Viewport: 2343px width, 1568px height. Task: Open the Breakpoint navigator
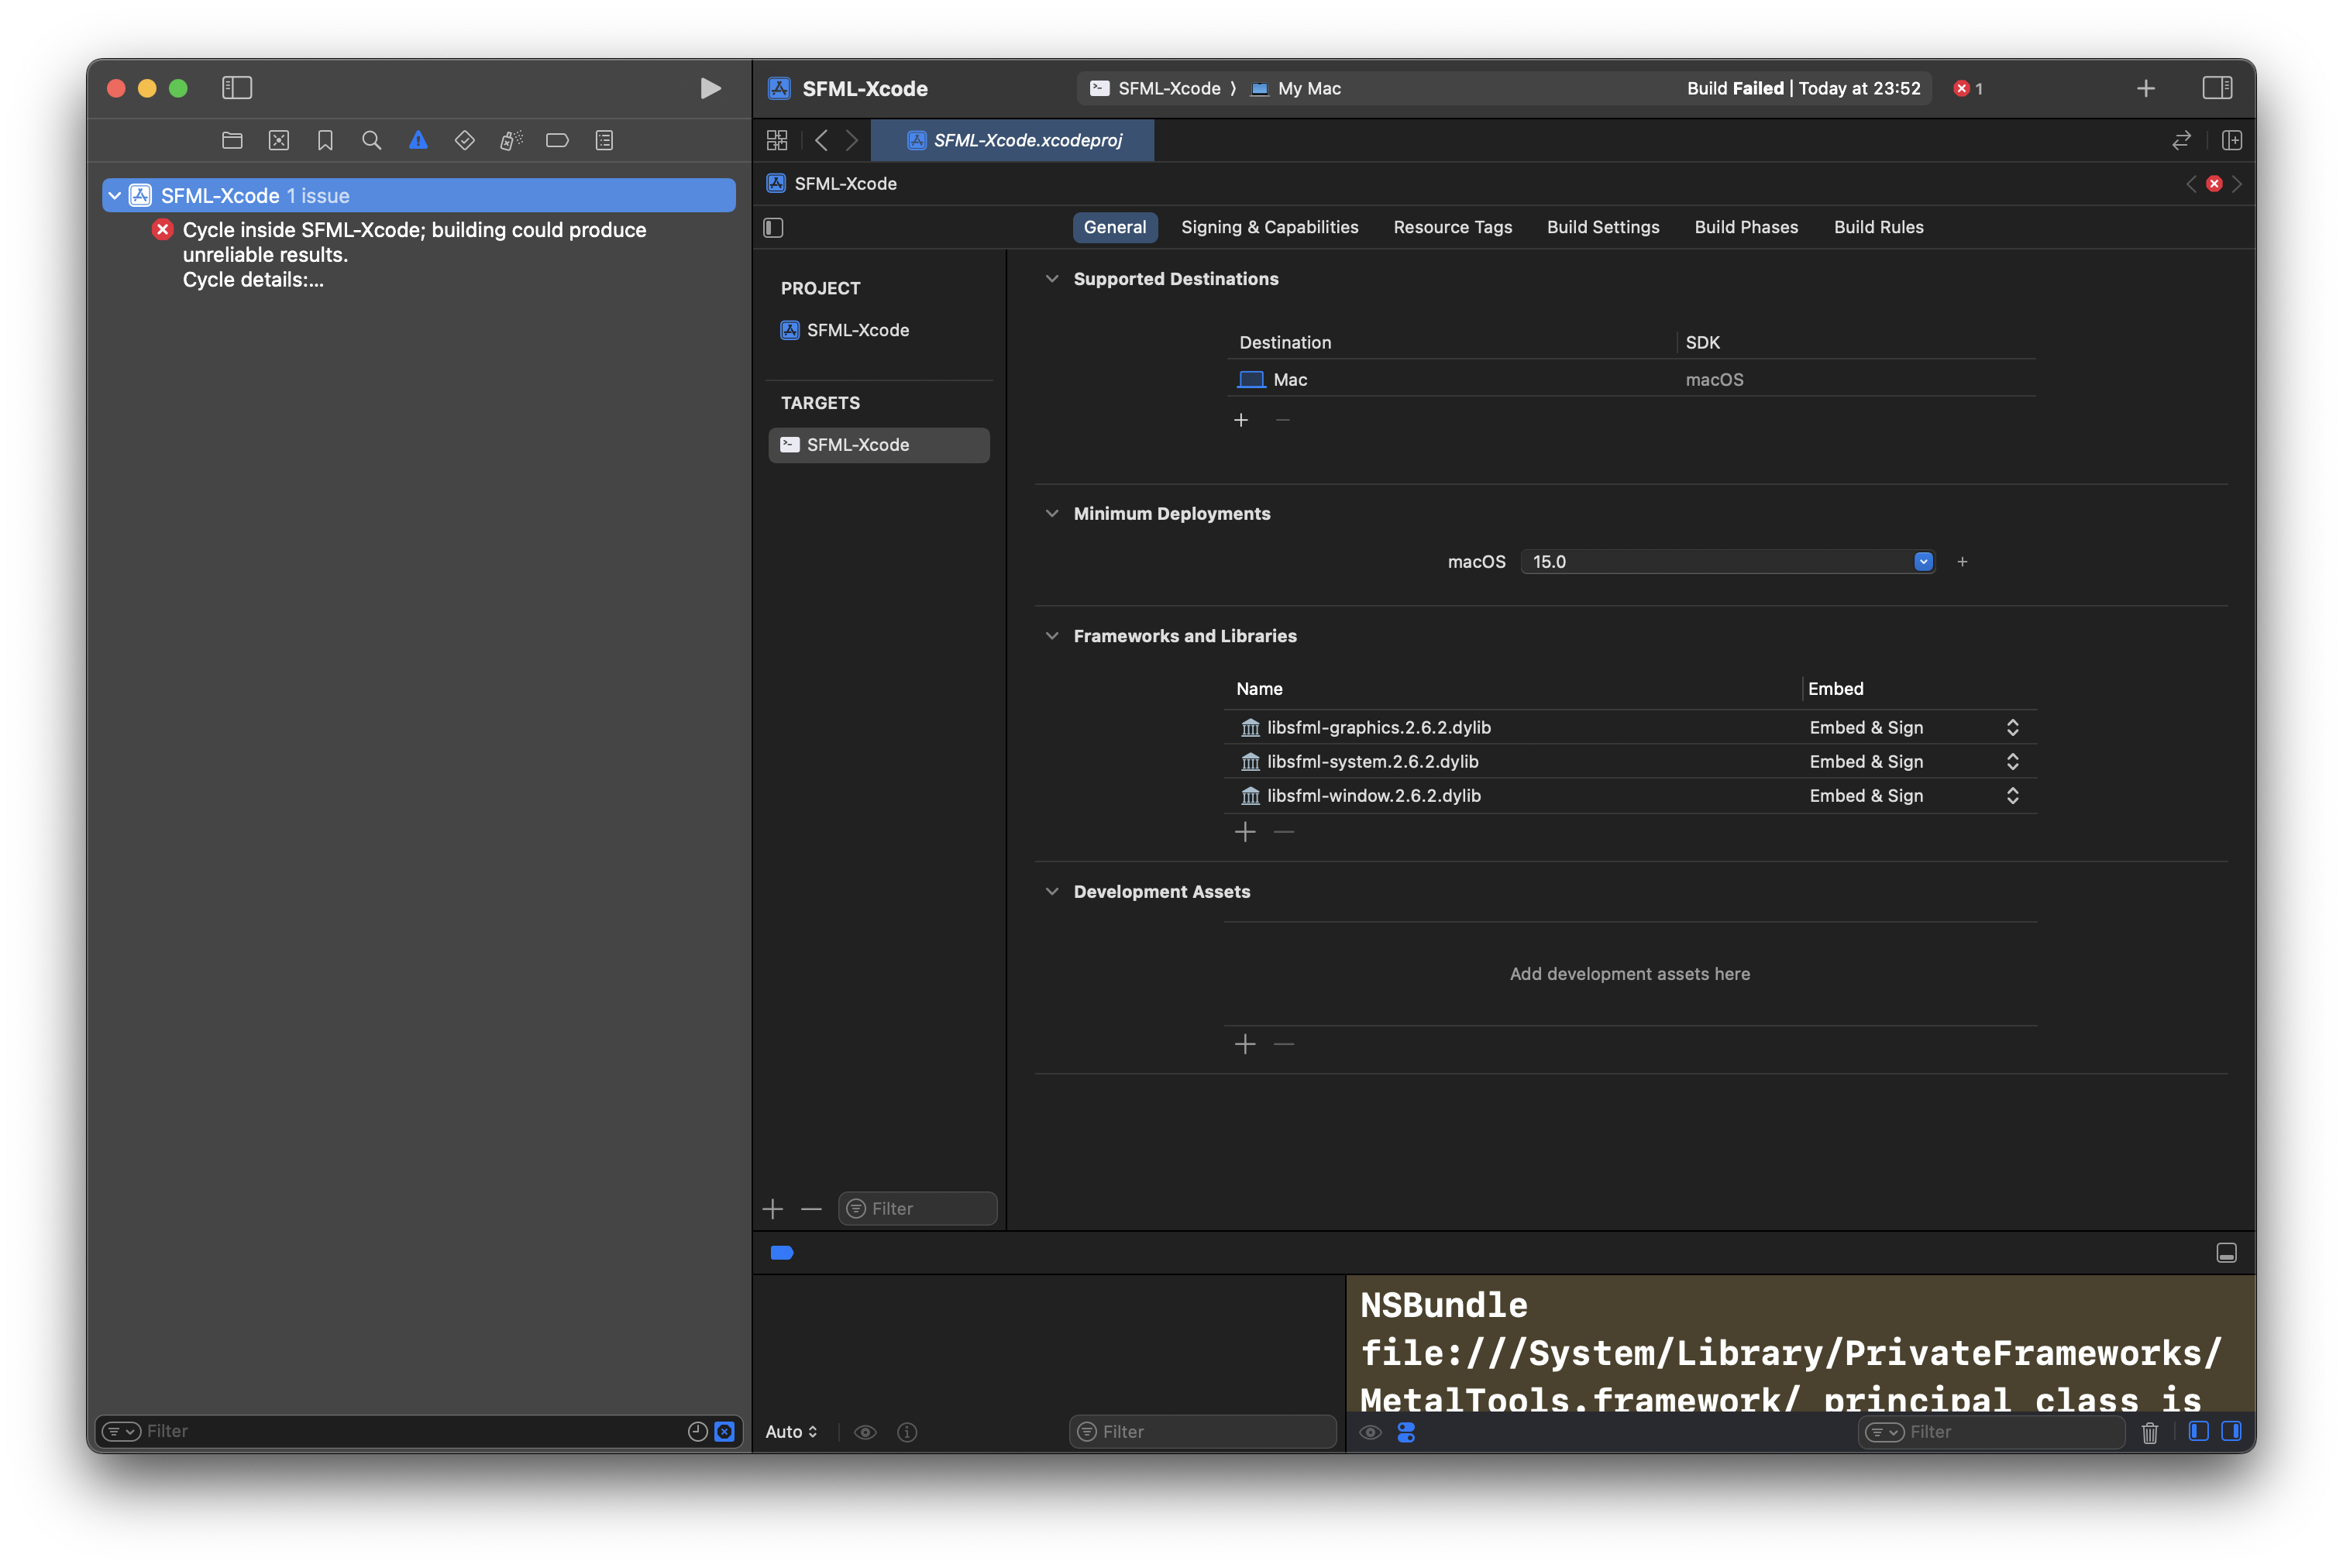[x=557, y=140]
